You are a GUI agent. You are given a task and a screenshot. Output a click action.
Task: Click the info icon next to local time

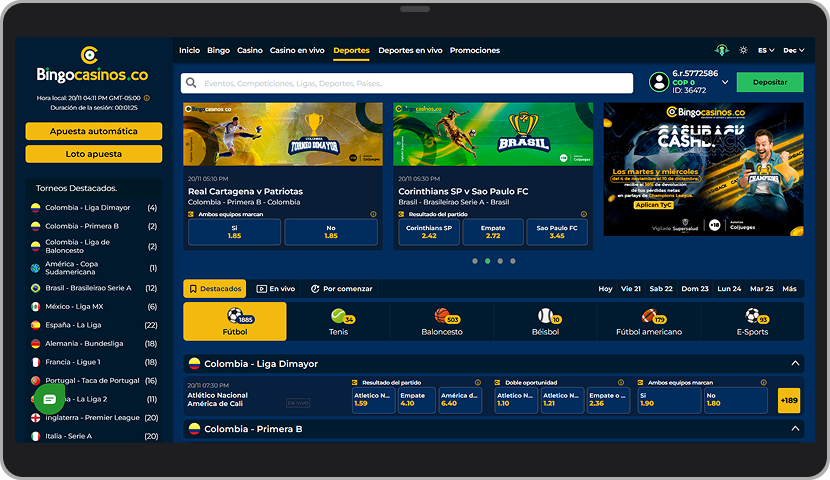point(147,98)
